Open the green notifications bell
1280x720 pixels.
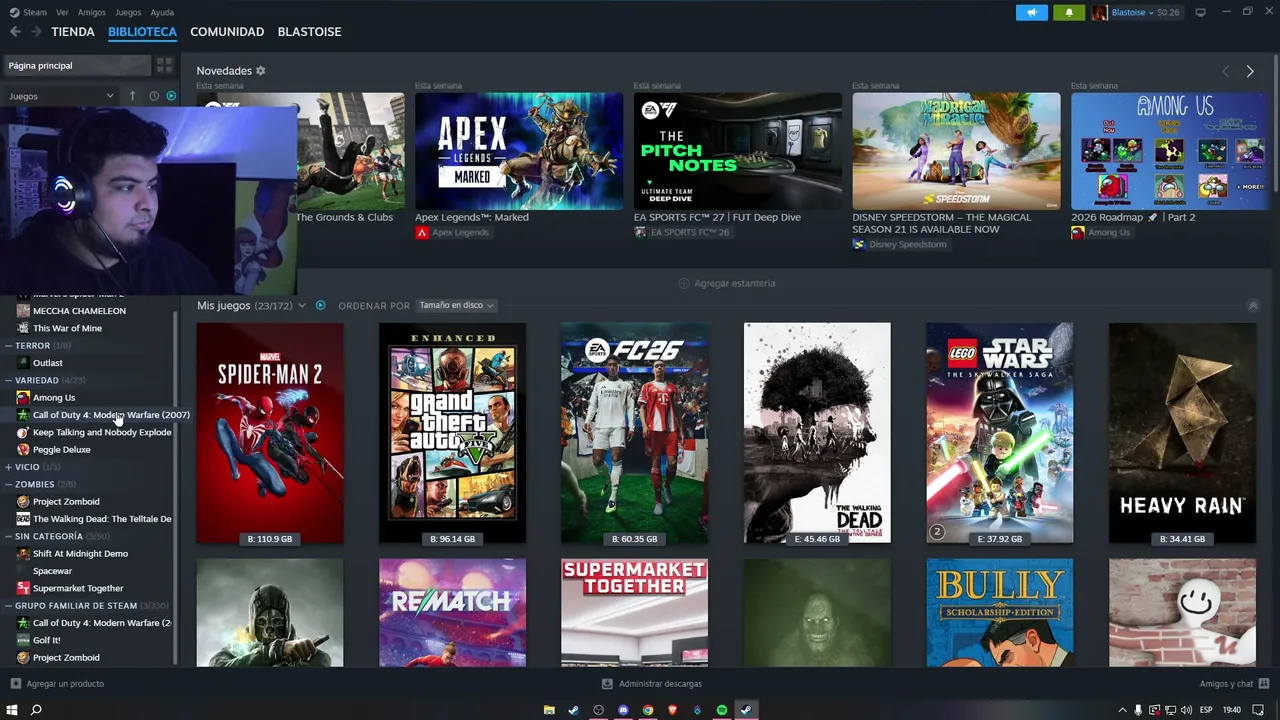tap(1069, 12)
